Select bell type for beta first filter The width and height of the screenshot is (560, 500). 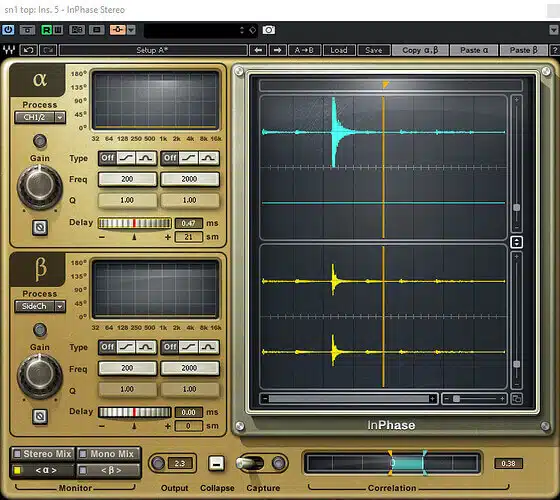(146, 347)
